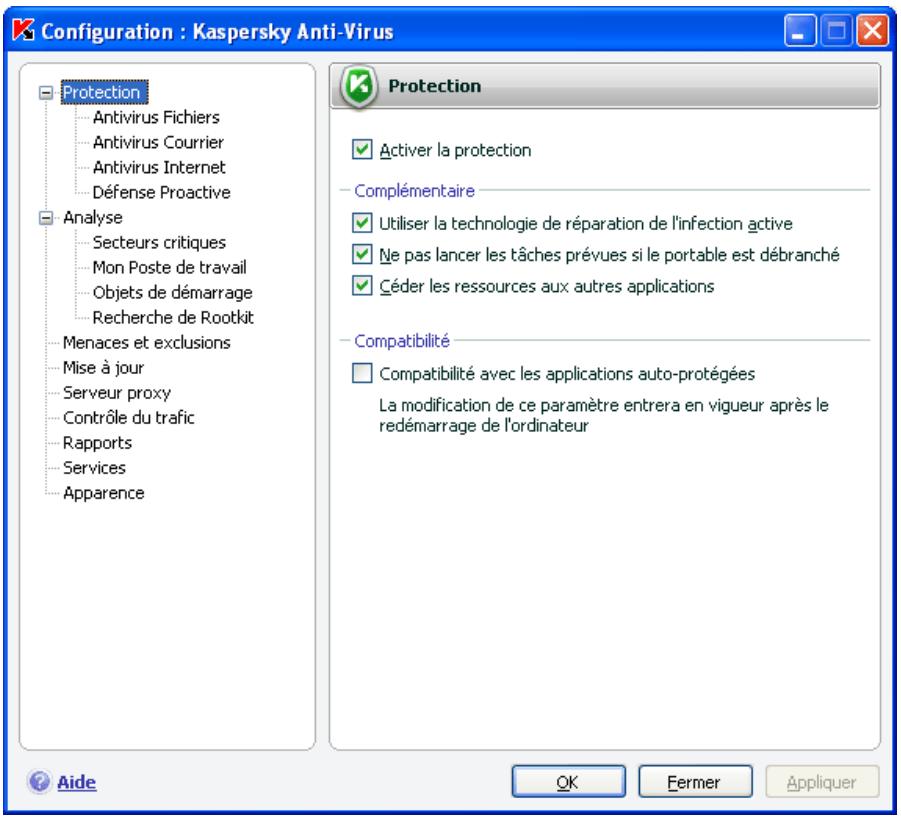This screenshot has height=817, width=901.
Task: Enable Compatibilité avec les applications auto-protégées
Action: click(x=362, y=373)
